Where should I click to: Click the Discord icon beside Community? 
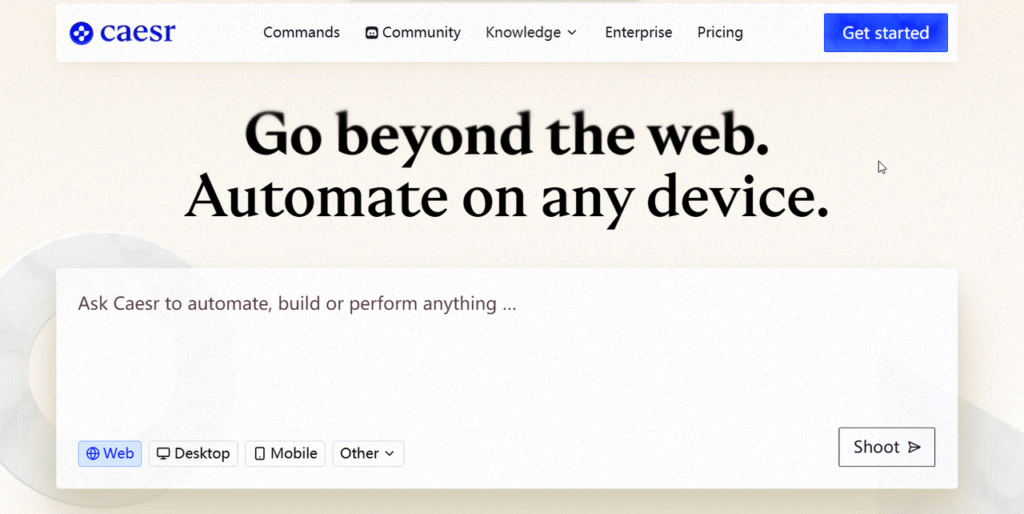tap(372, 33)
